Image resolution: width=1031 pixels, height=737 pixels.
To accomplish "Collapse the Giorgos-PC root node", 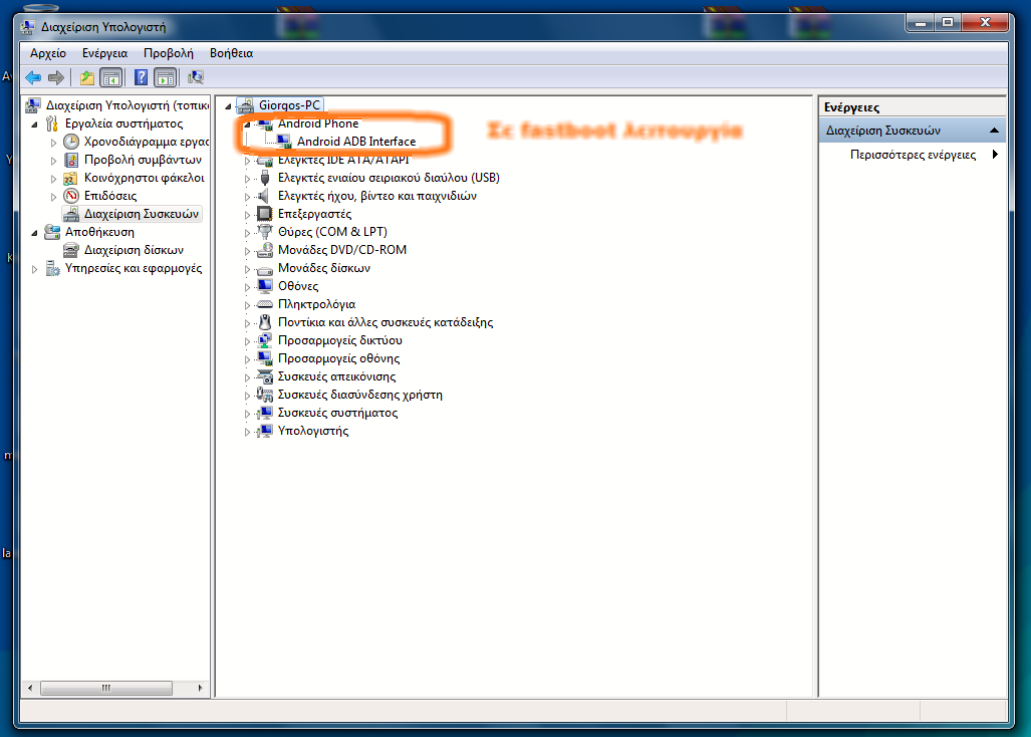I will coord(228,106).
